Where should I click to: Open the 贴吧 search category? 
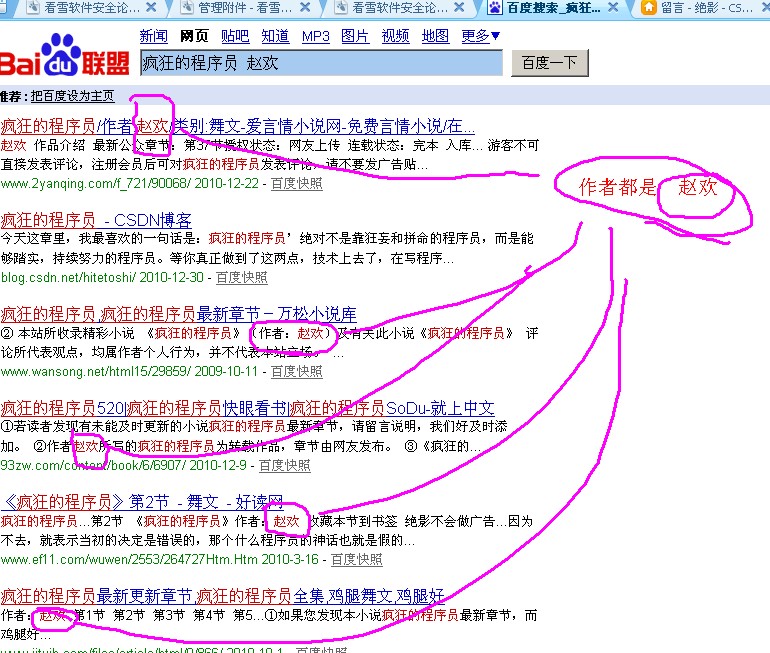coord(235,36)
